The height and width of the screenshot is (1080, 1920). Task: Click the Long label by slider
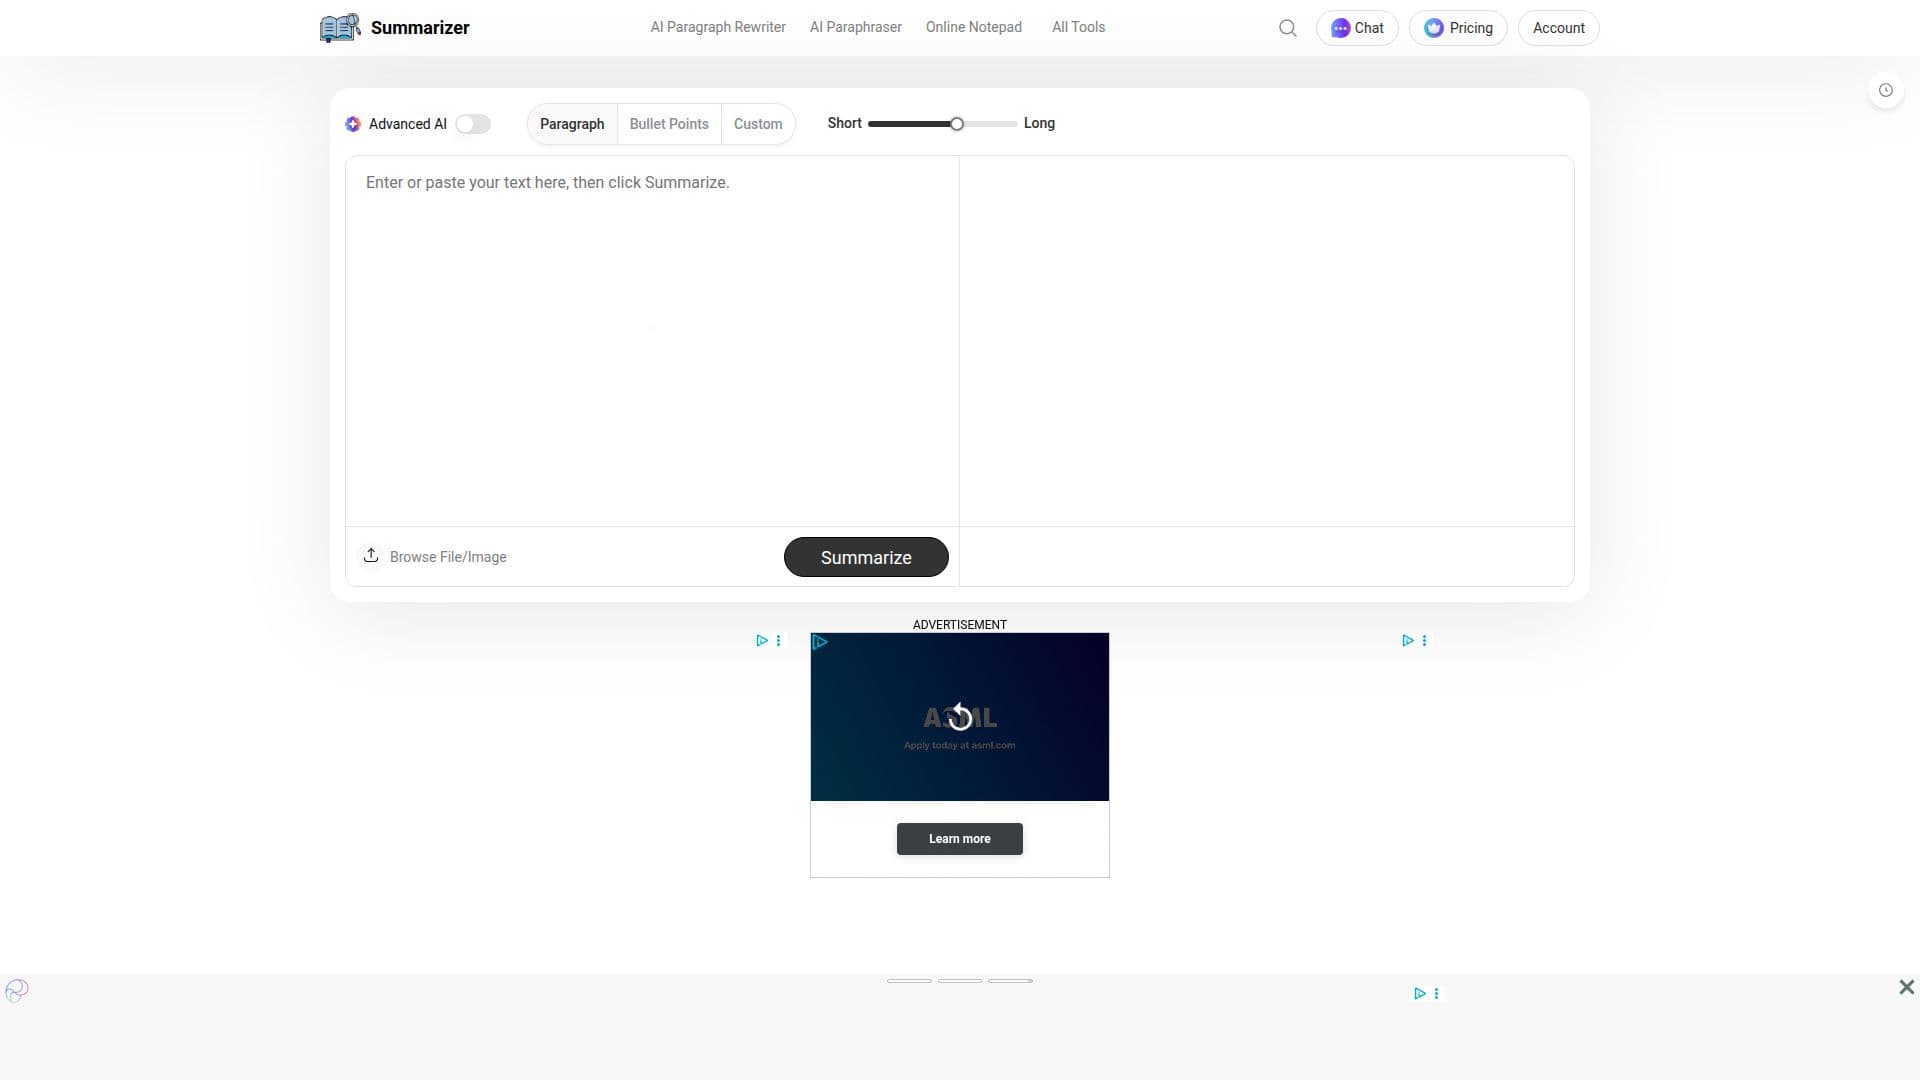[x=1039, y=123]
